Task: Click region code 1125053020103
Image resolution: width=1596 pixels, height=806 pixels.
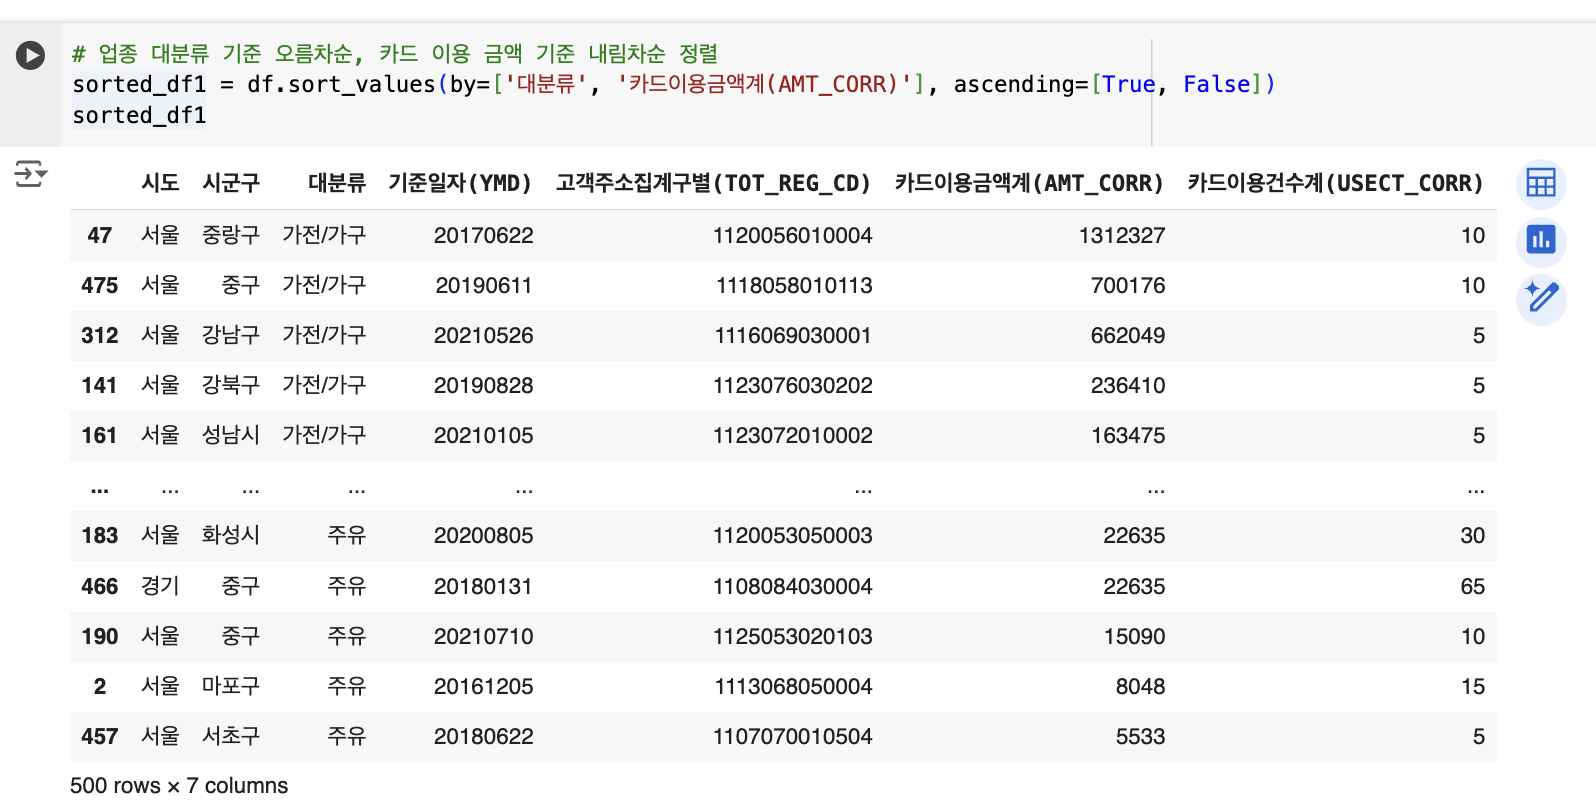Action: click(x=792, y=637)
